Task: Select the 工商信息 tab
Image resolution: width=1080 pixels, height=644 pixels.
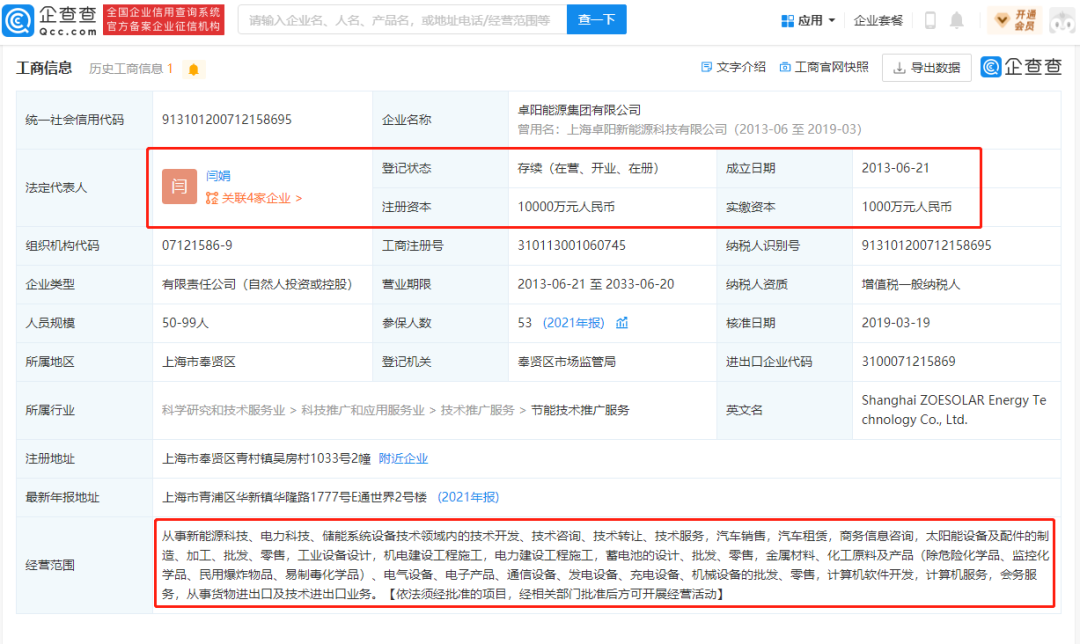Action: [44, 68]
